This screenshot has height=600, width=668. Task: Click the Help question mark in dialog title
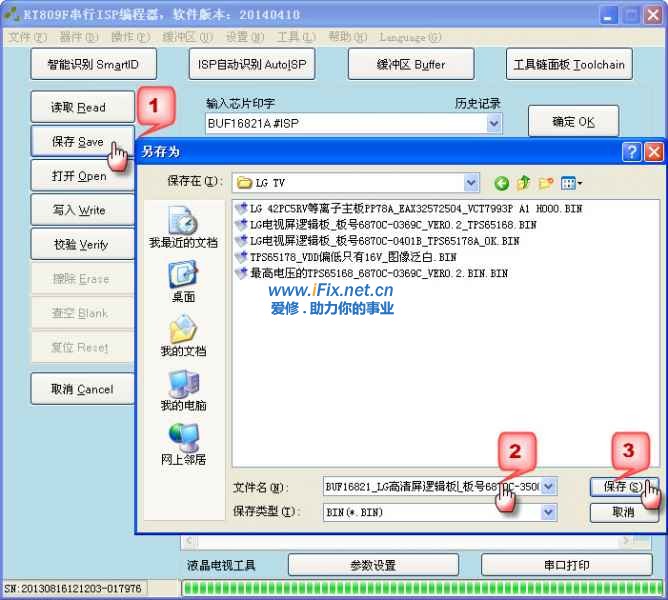click(631, 152)
